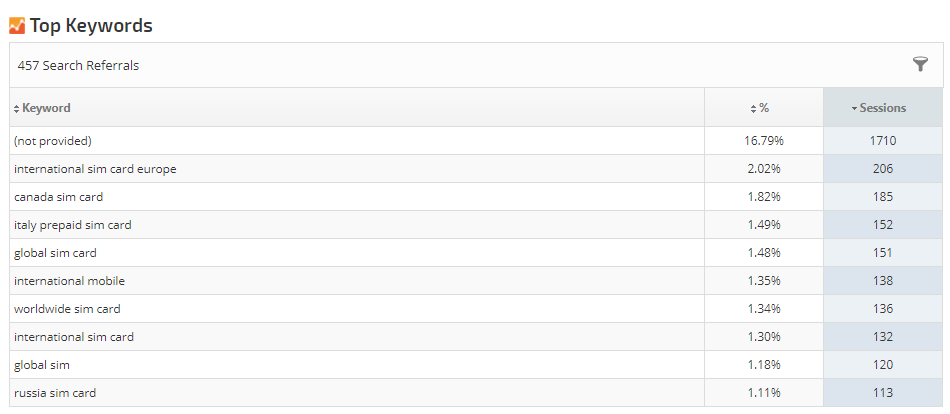Click 'canada sim card' keyword
The width and height of the screenshot is (950, 414).
pyautogui.click(x=58, y=197)
